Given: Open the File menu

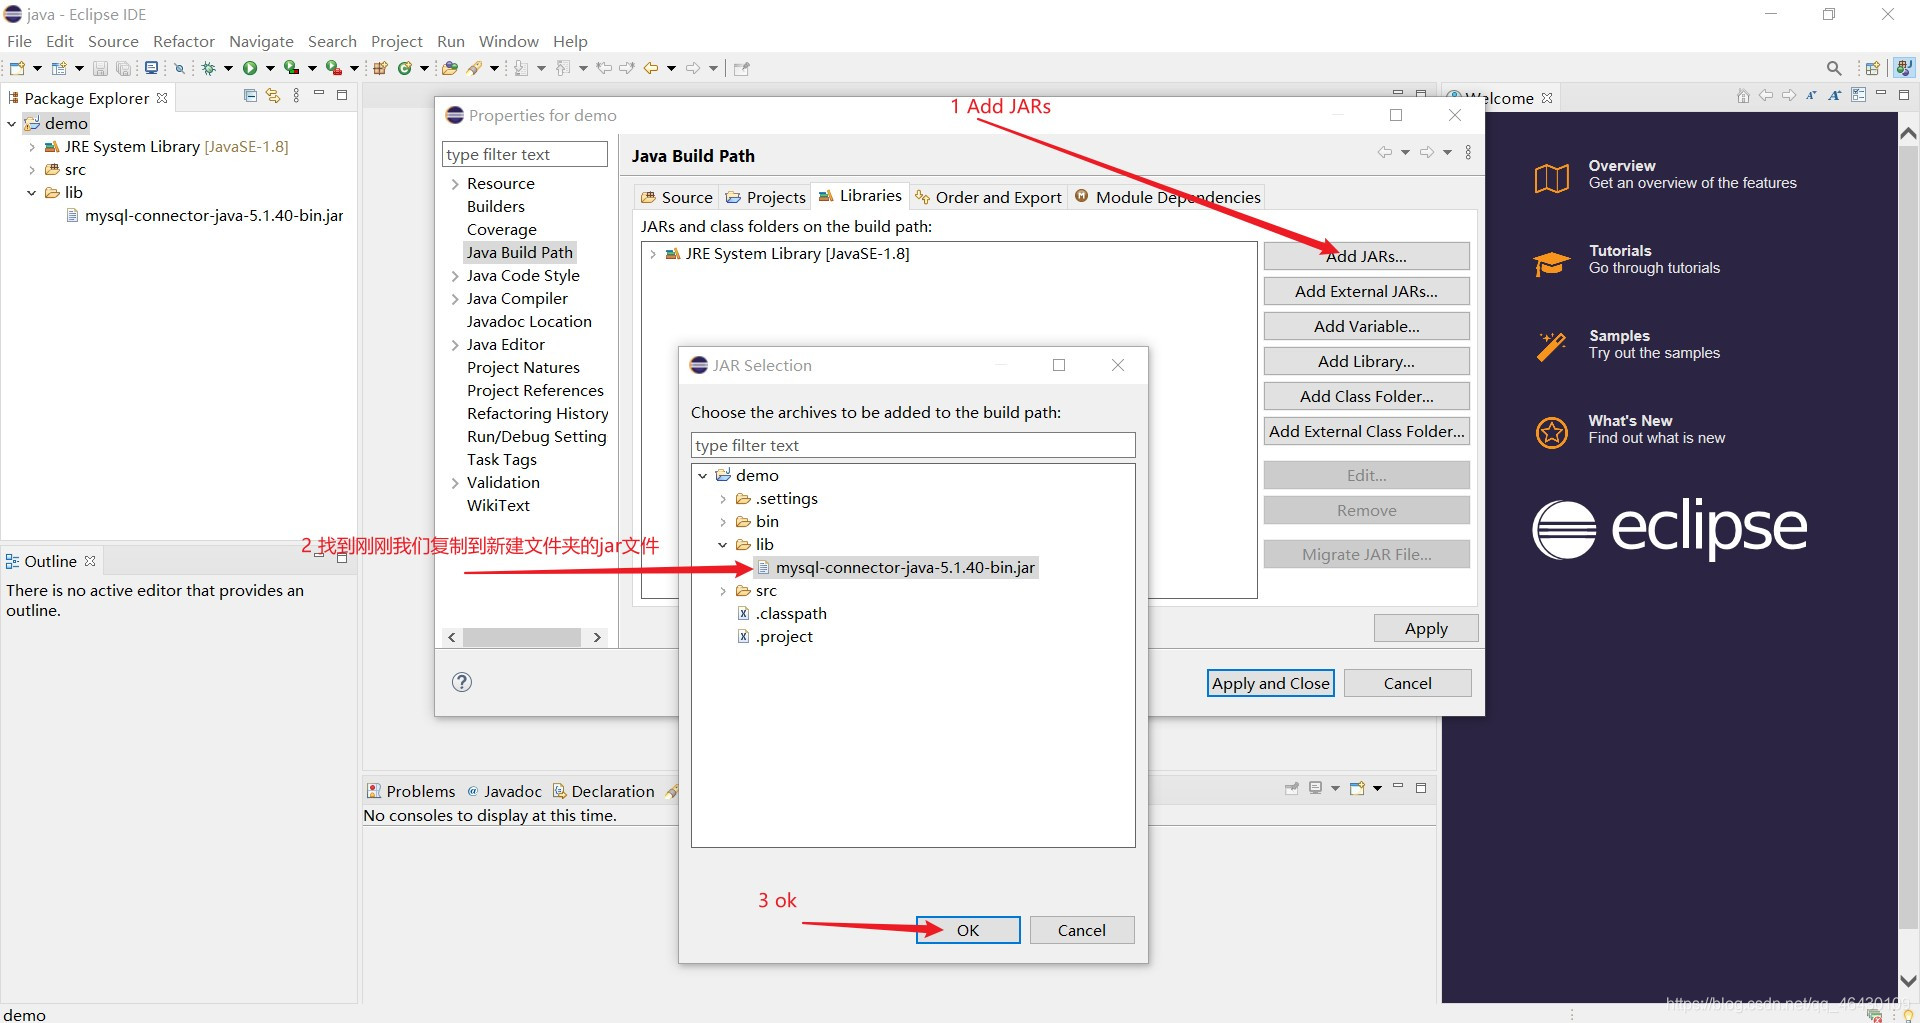Looking at the screenshot, I should [x=19, y=41].
